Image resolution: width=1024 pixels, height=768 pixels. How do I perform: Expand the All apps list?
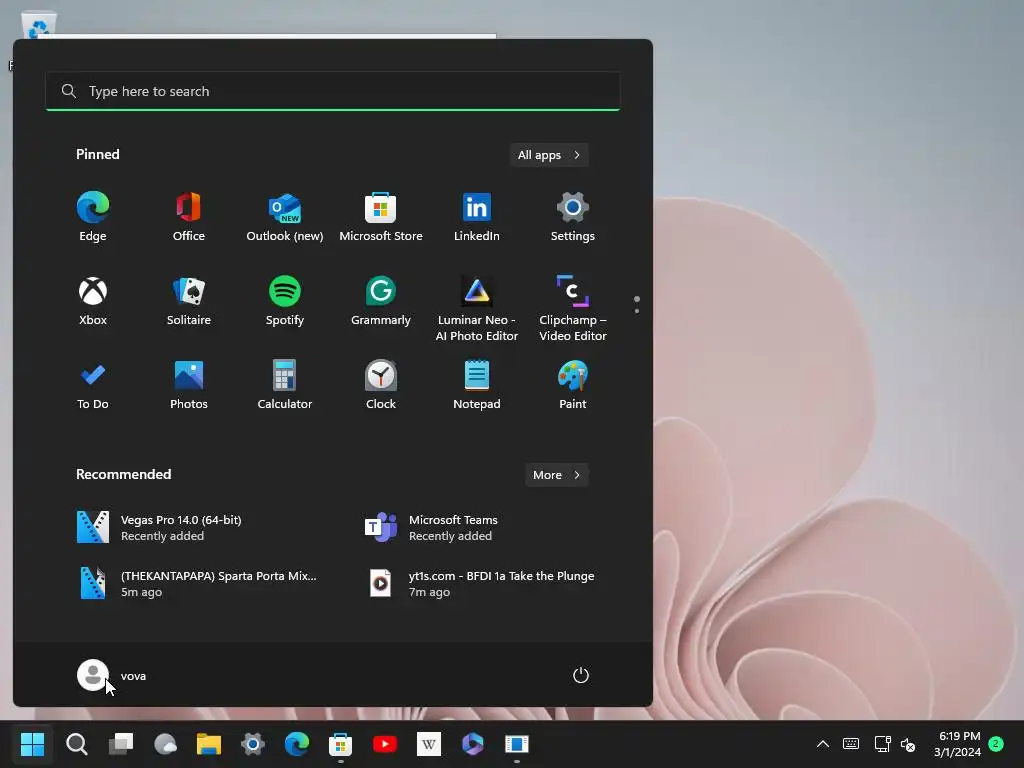(x=549, y=155)
